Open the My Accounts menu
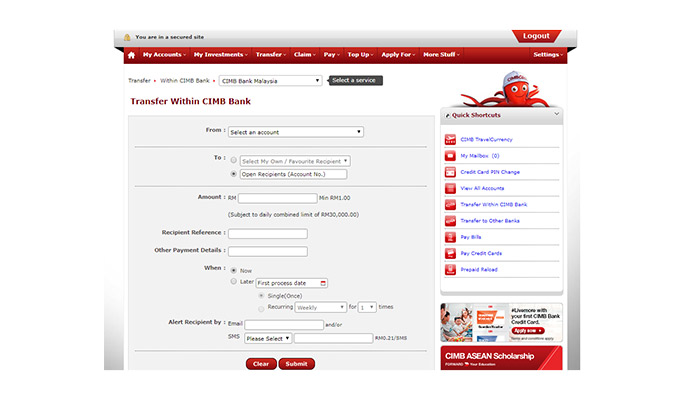 164,55
